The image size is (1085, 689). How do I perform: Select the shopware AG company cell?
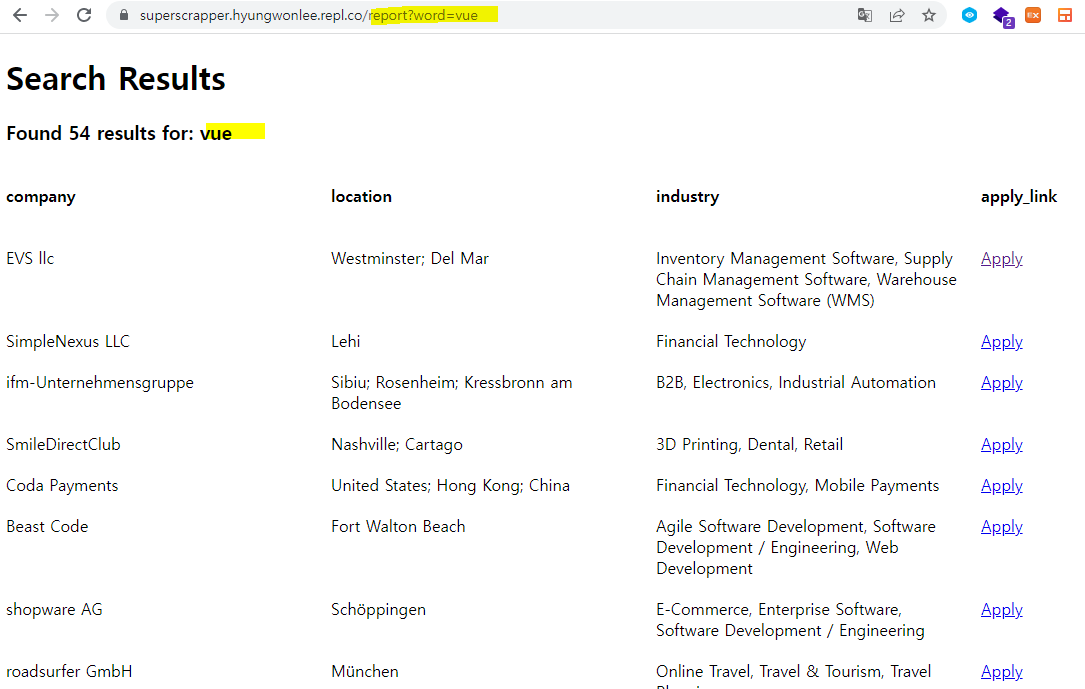coord(54,609)
